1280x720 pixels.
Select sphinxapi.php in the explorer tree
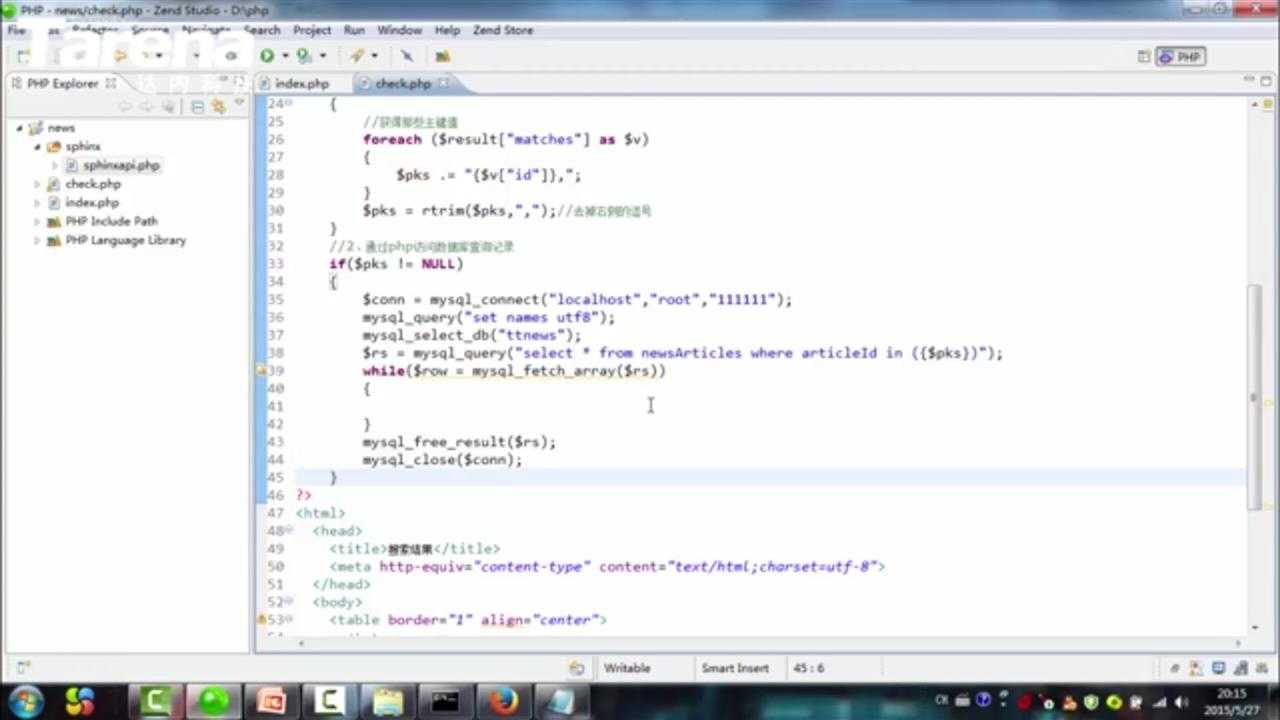click(x=121, y=165)
